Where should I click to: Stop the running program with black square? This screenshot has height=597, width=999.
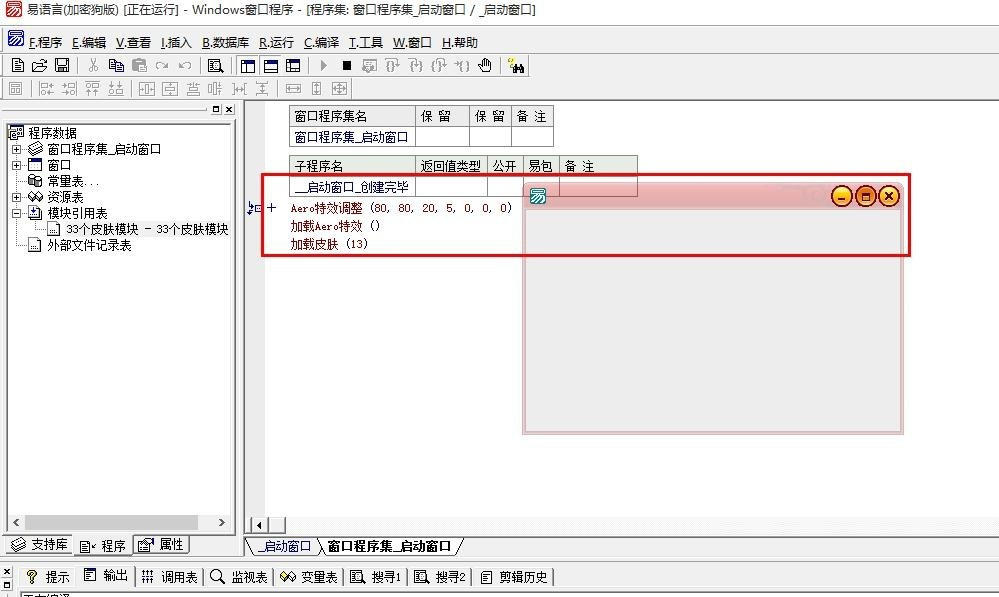coord(347,66)
